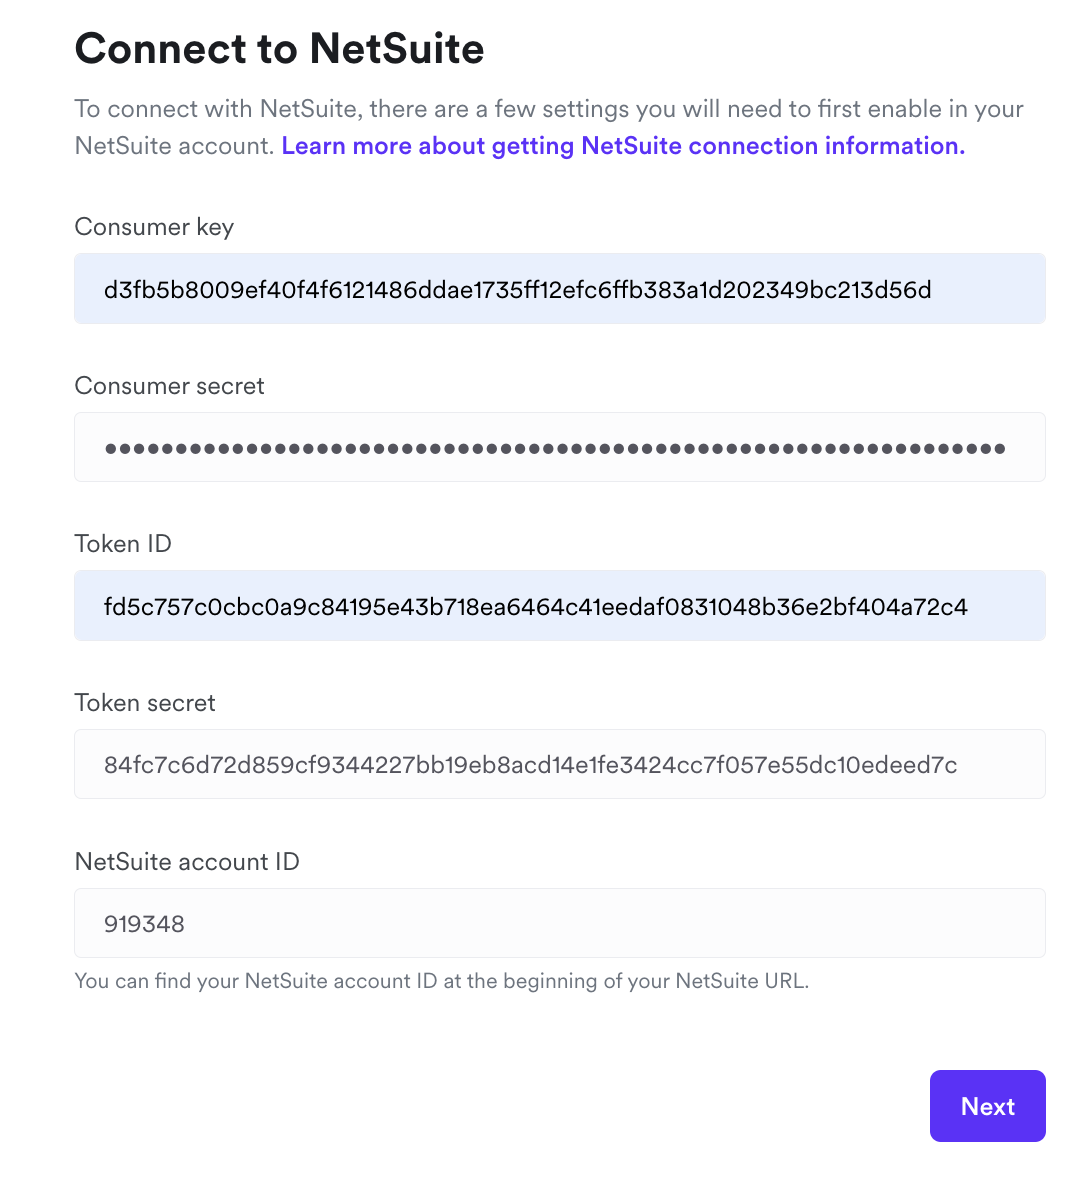Click the Token secret input field
Screen dimensions: 1090x1182
pyautogui.click(x=559, y=764)
